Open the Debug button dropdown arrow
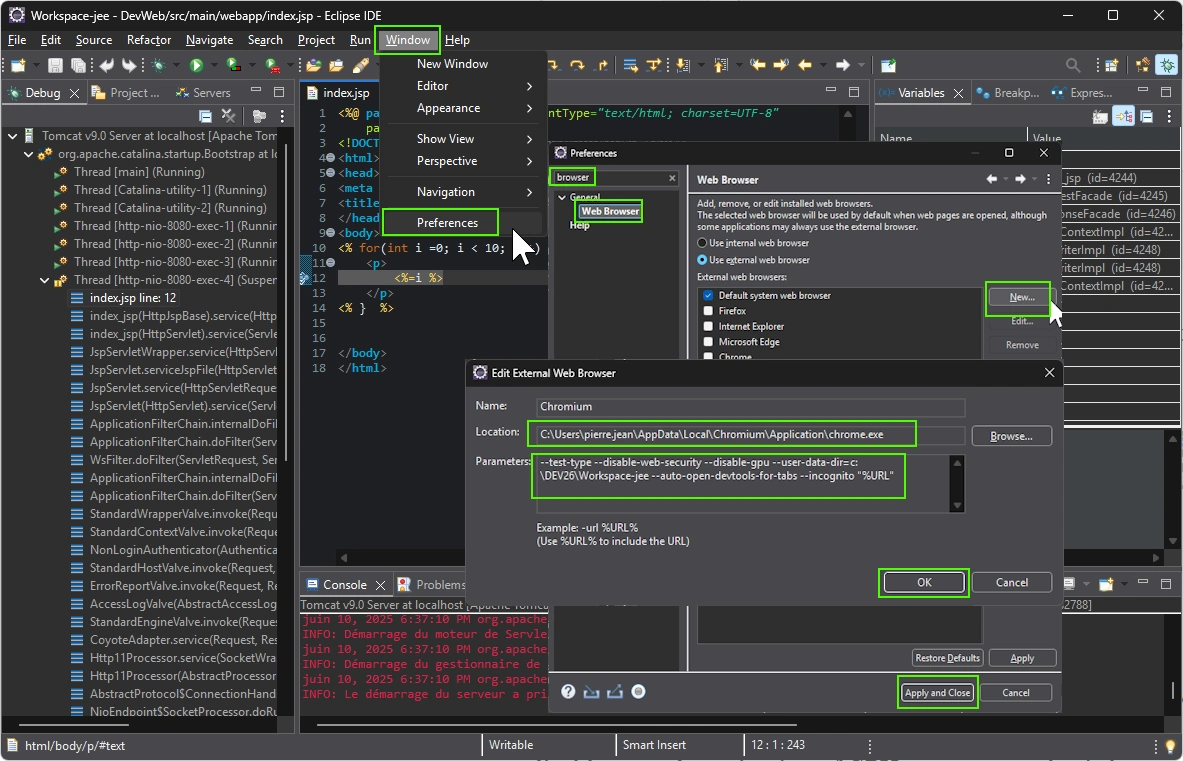The image size is (1183, 761). coord(176,66)
